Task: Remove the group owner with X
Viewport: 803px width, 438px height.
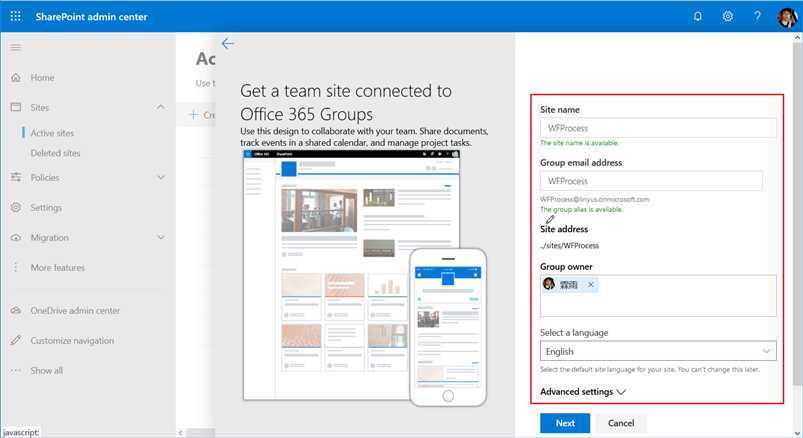Action: [x=590, y=284]
